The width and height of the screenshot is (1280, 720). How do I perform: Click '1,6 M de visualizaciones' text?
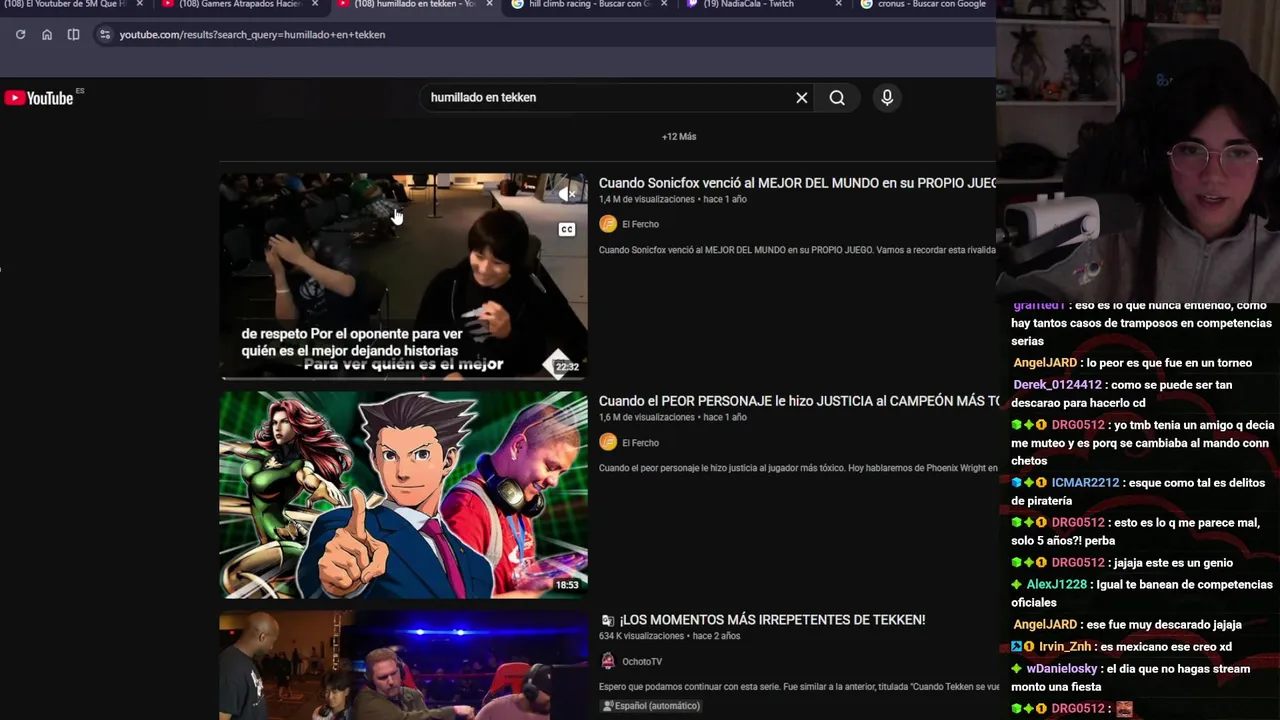pyautogui.click(x=646, y=417)
